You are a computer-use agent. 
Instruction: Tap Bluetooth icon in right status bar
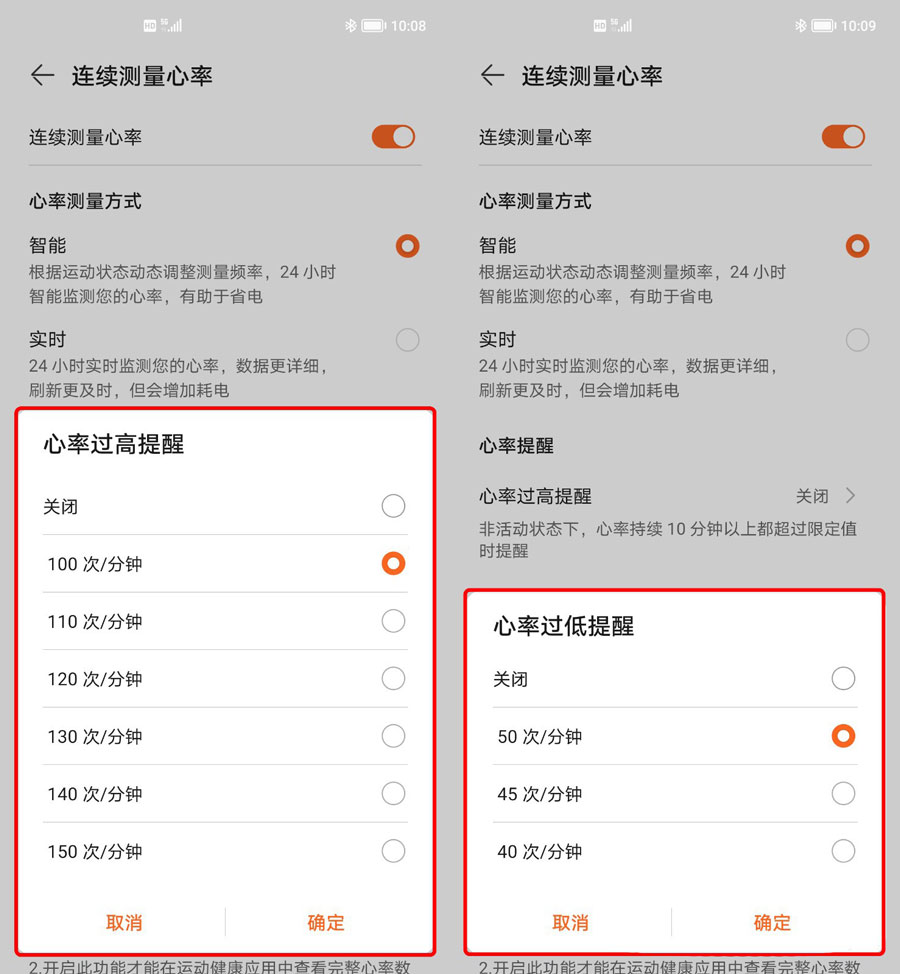point(801,25)
